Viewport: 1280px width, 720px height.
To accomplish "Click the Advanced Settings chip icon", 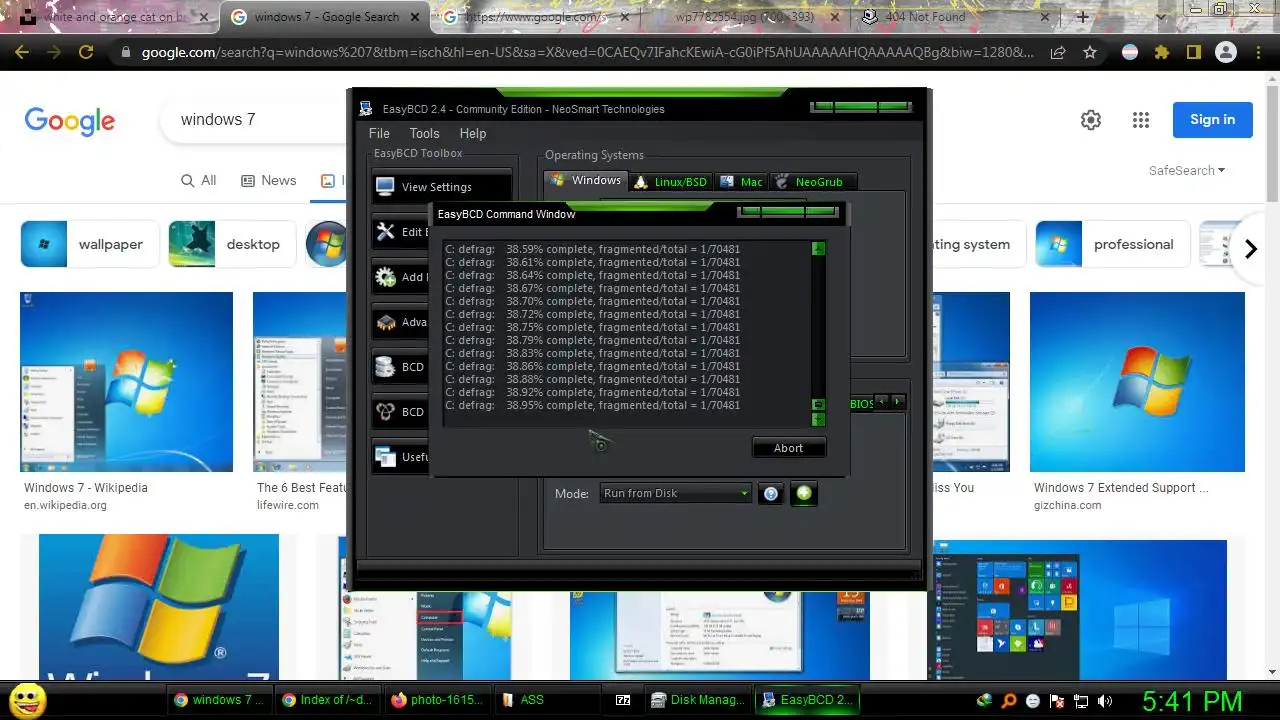I will pyautogui.click(x=386, y=322).
